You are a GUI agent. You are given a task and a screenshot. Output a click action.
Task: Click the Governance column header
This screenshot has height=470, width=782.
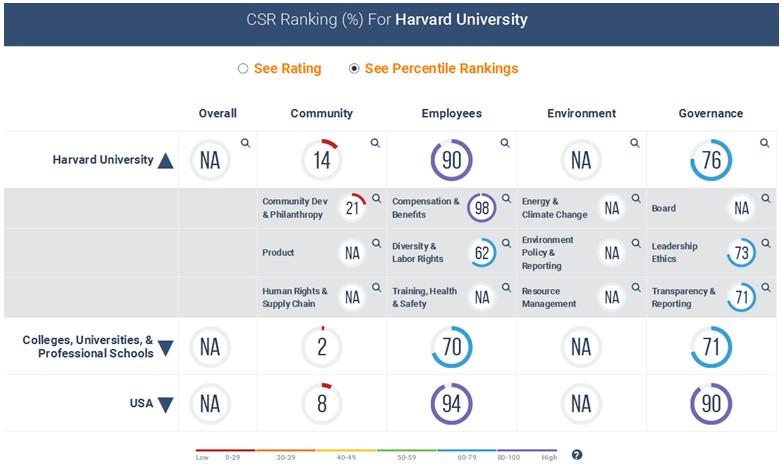(711, 113)
